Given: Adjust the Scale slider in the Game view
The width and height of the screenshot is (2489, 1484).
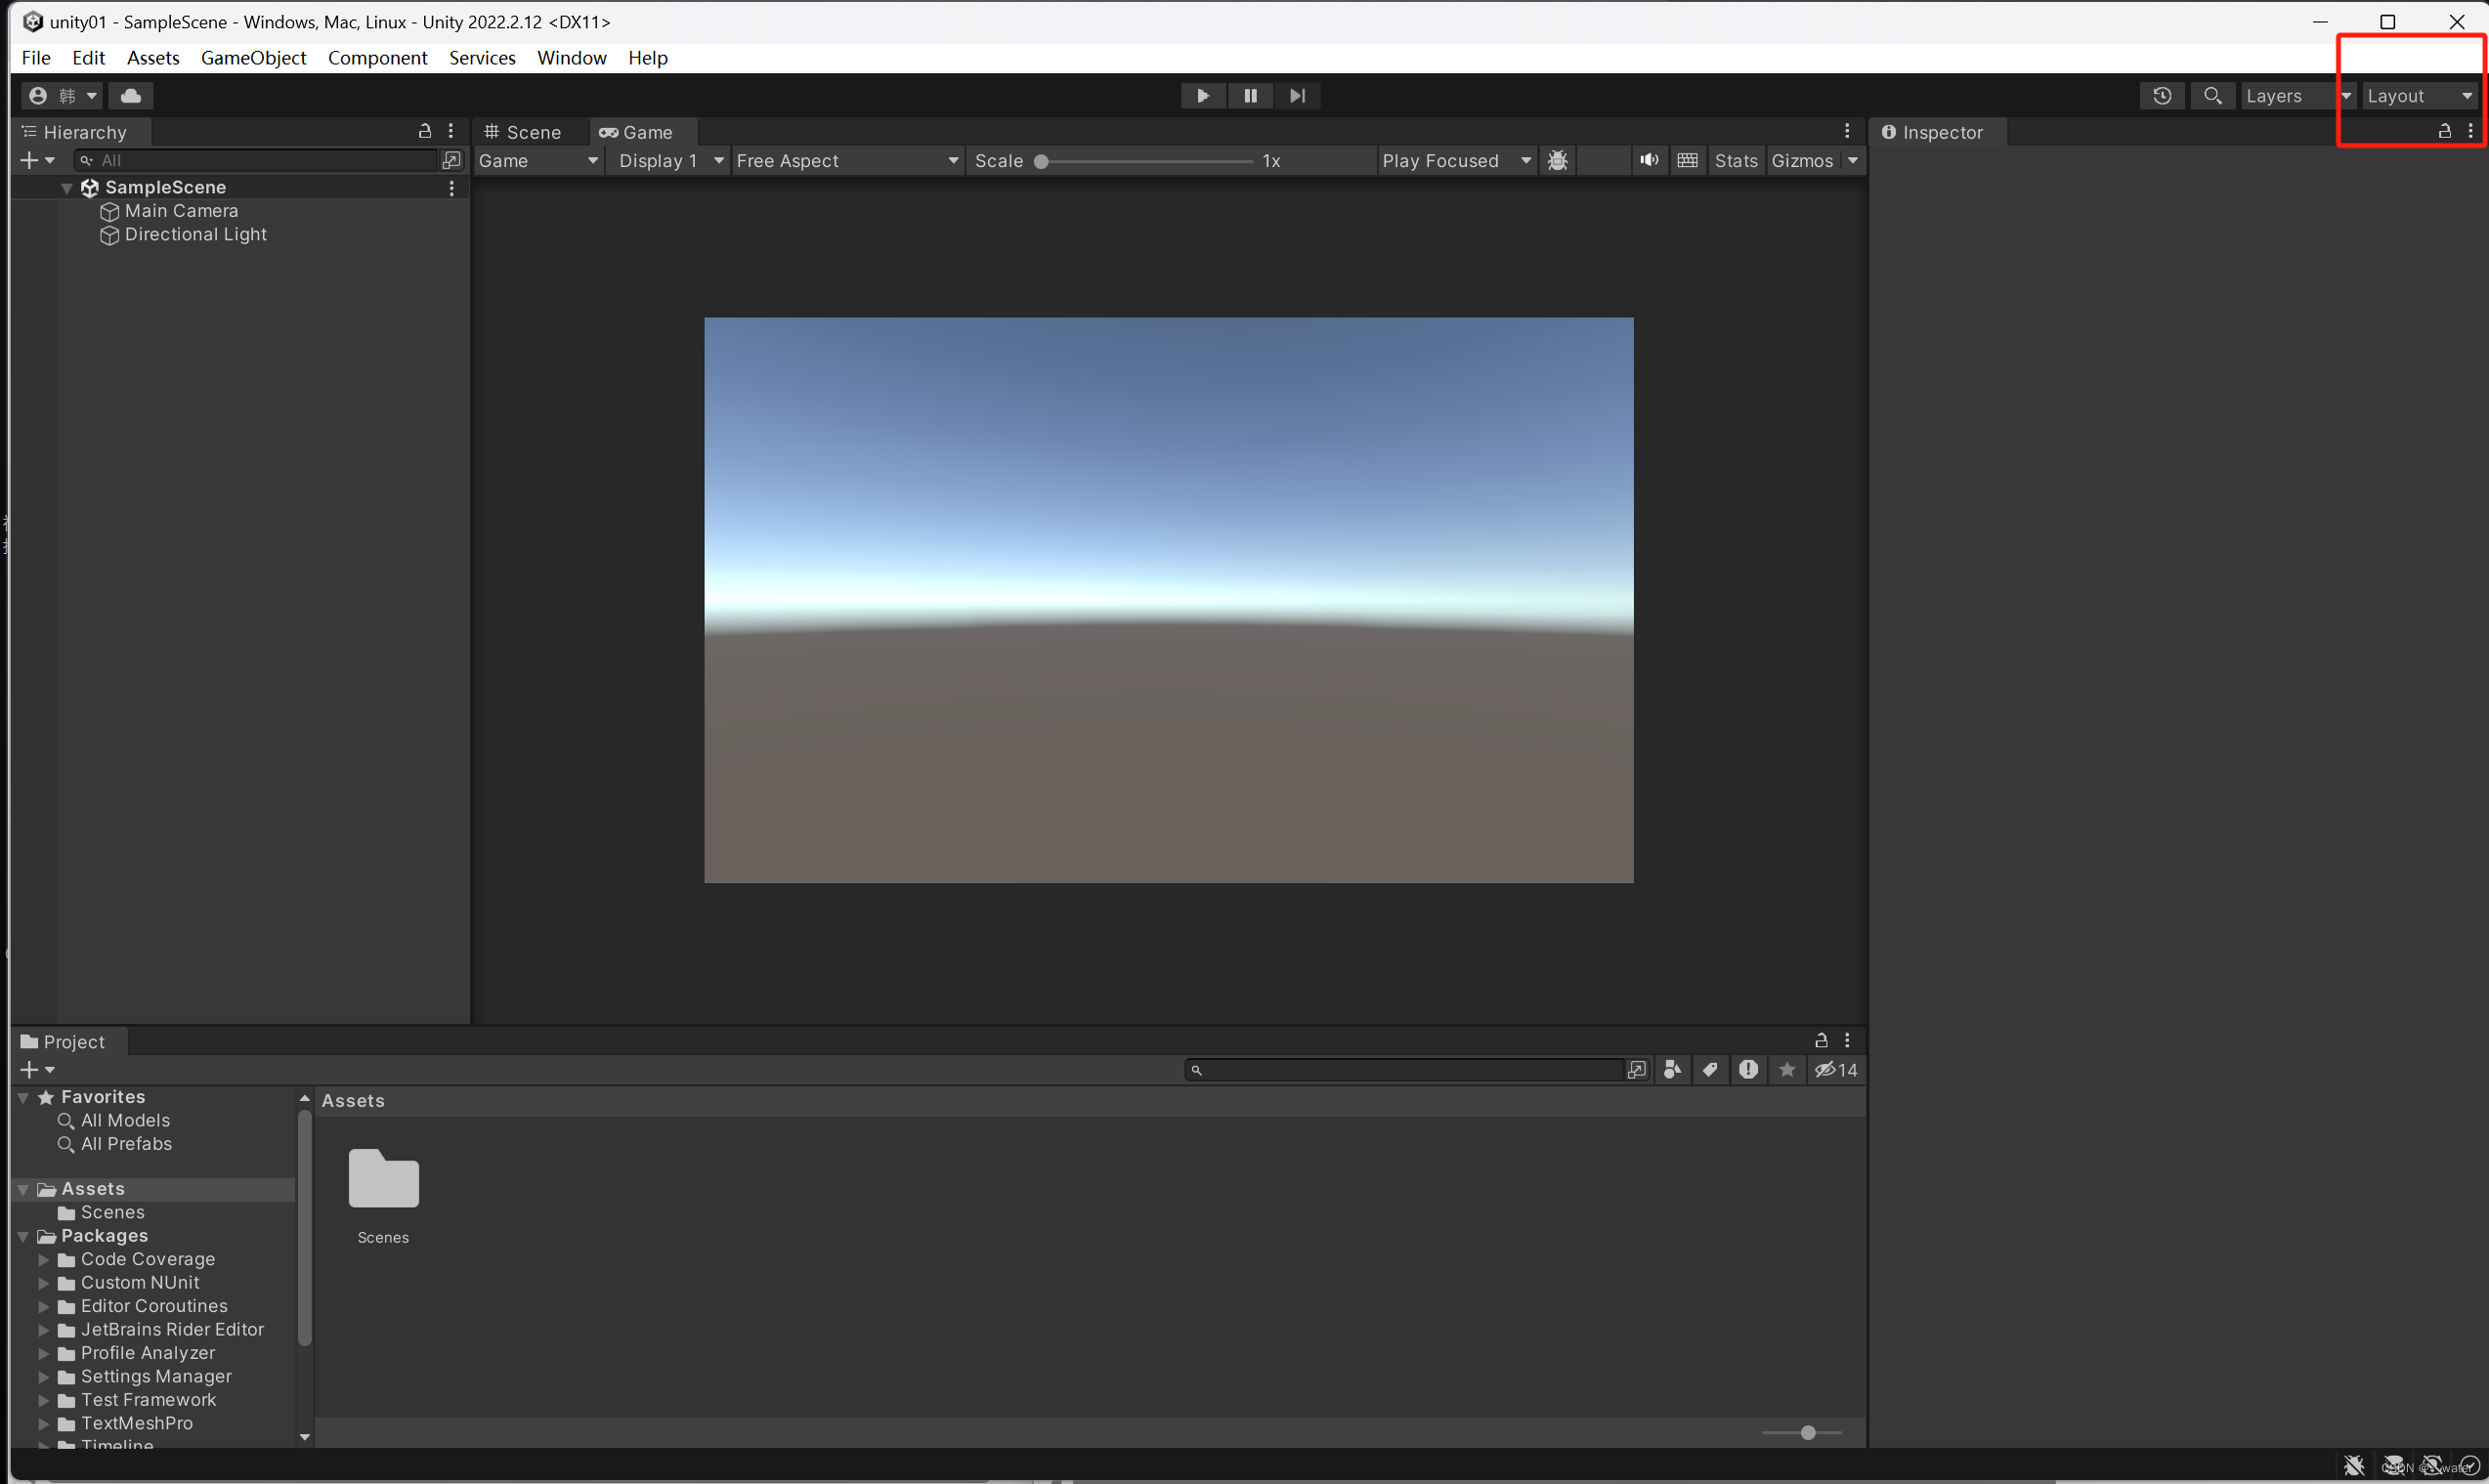Looking at the screenshot, I should tap(1041, 160).
